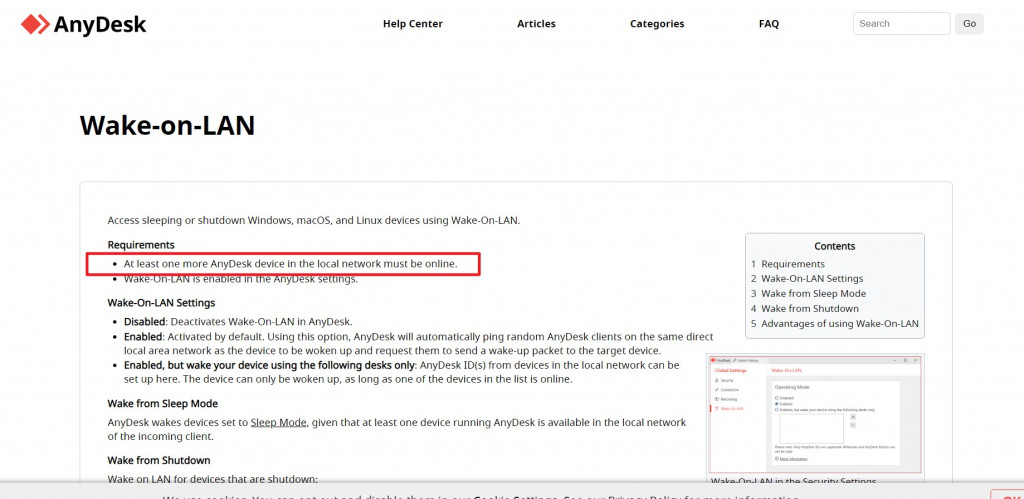This screenshot has width=1024, height=499.
Task: Click 'Wake-On-LAN is enabled in the AnyDesk settings' bullet
Action: point(241,279)
